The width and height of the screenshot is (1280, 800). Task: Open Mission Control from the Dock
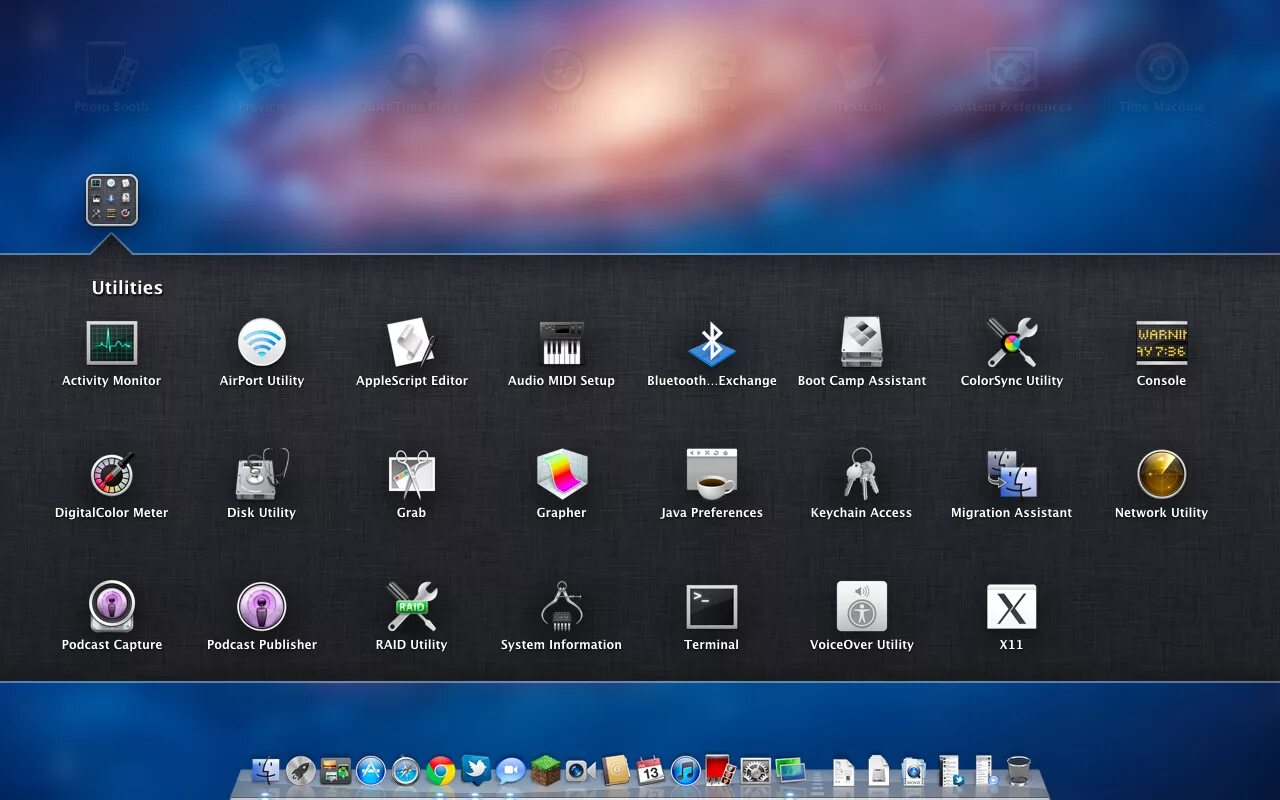pyautogui.click(x=336, y=771)
